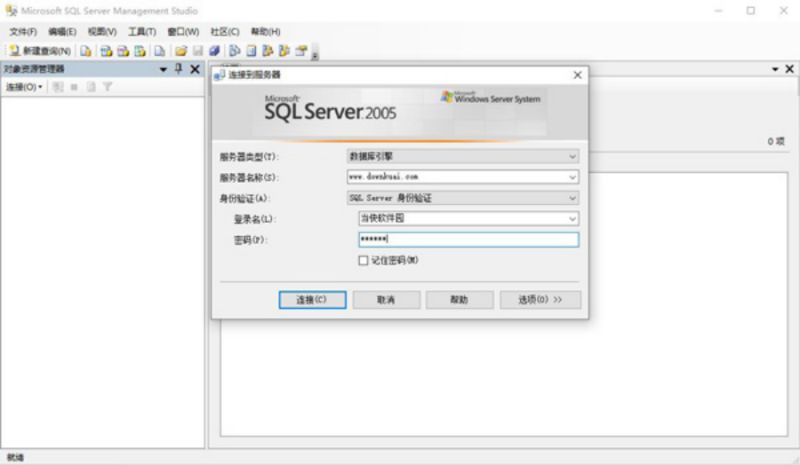Open the 工具(T) menu
Screen dimensions: 800x465
tap(142, 32)
